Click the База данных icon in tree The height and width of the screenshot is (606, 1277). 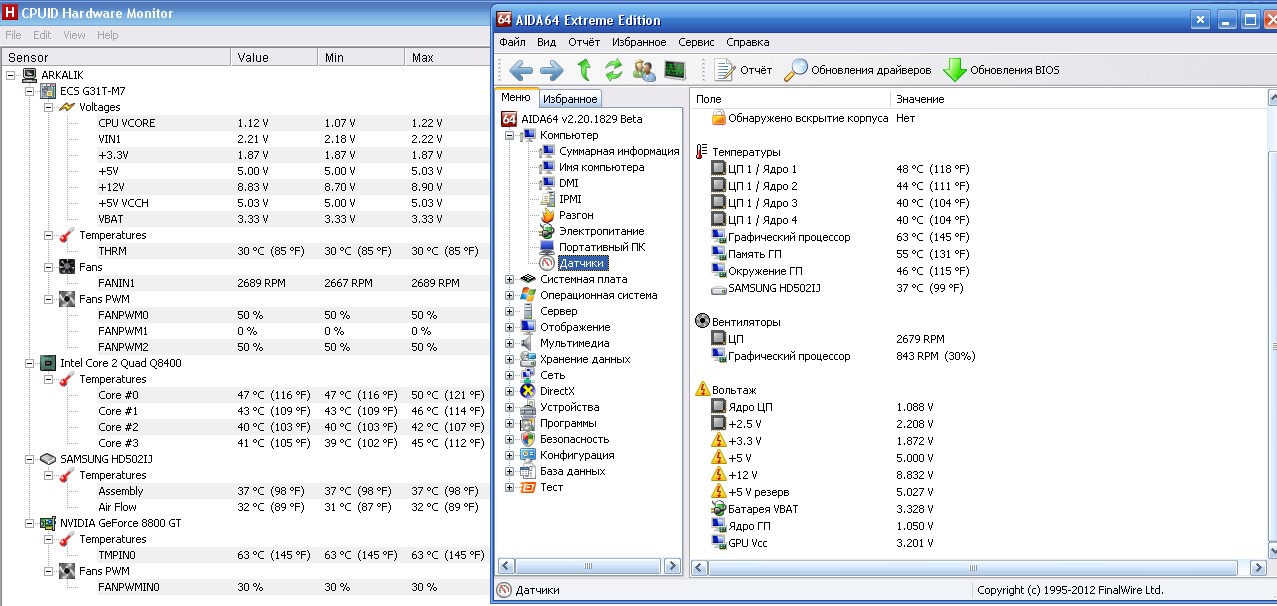click(x=528, y=471)
